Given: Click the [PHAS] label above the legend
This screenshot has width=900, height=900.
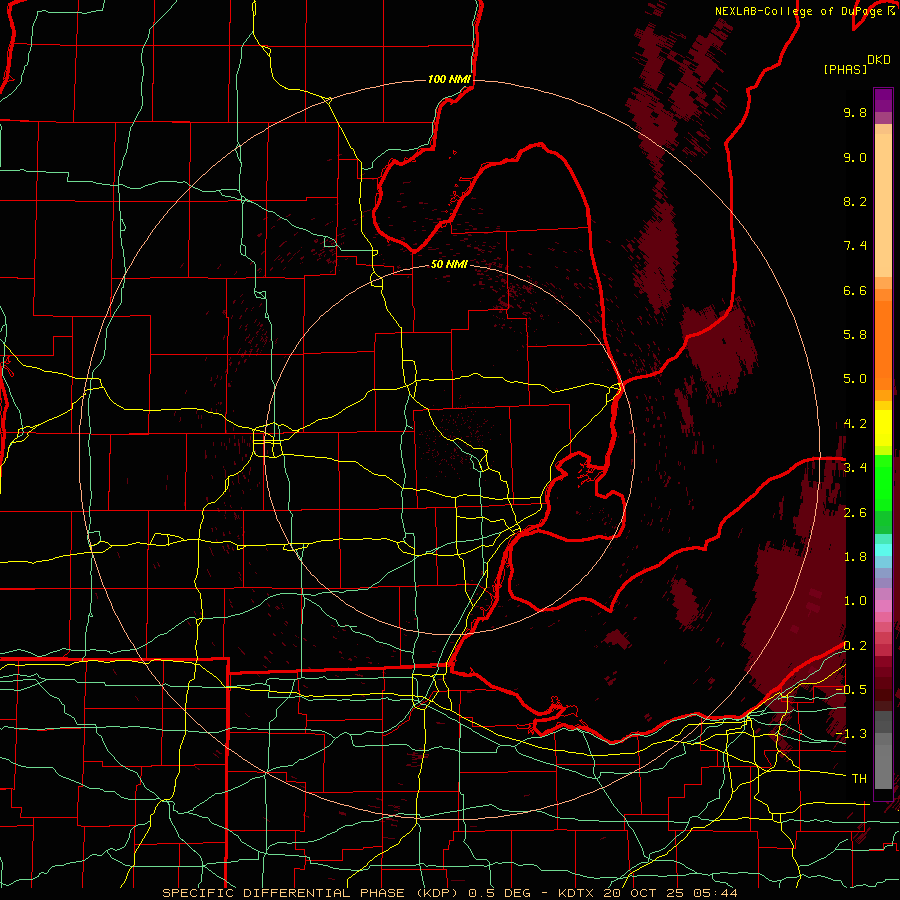Looking at the screenshot, I should (845, 70).
